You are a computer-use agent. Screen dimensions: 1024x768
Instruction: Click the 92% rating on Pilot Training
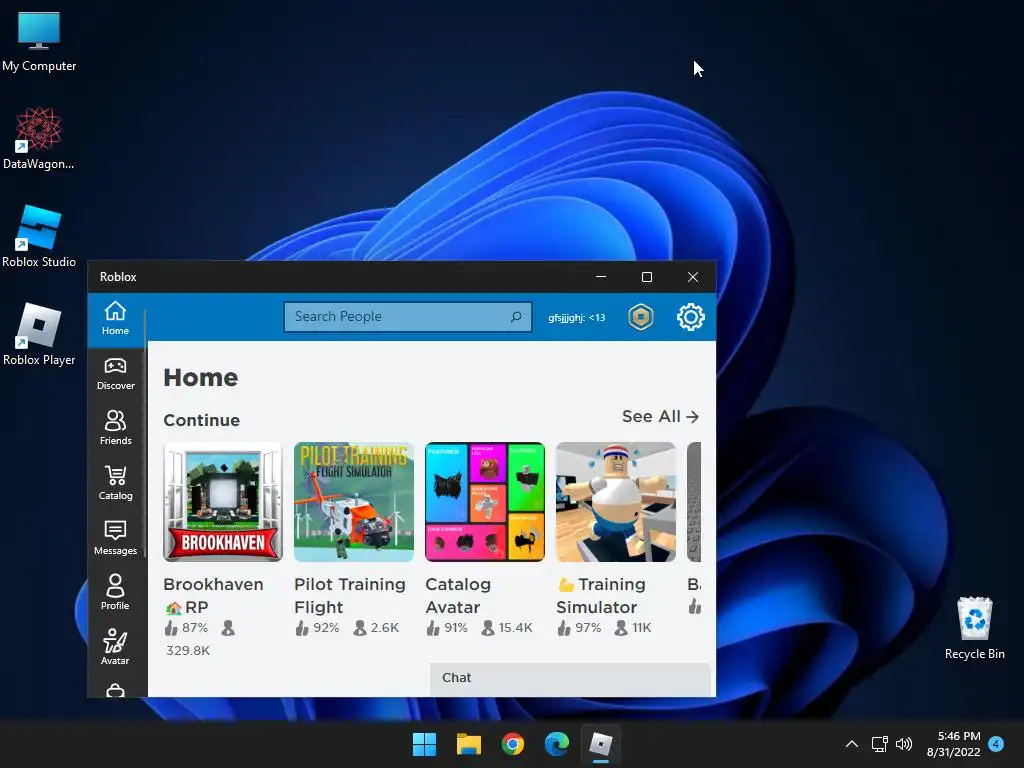317,628
